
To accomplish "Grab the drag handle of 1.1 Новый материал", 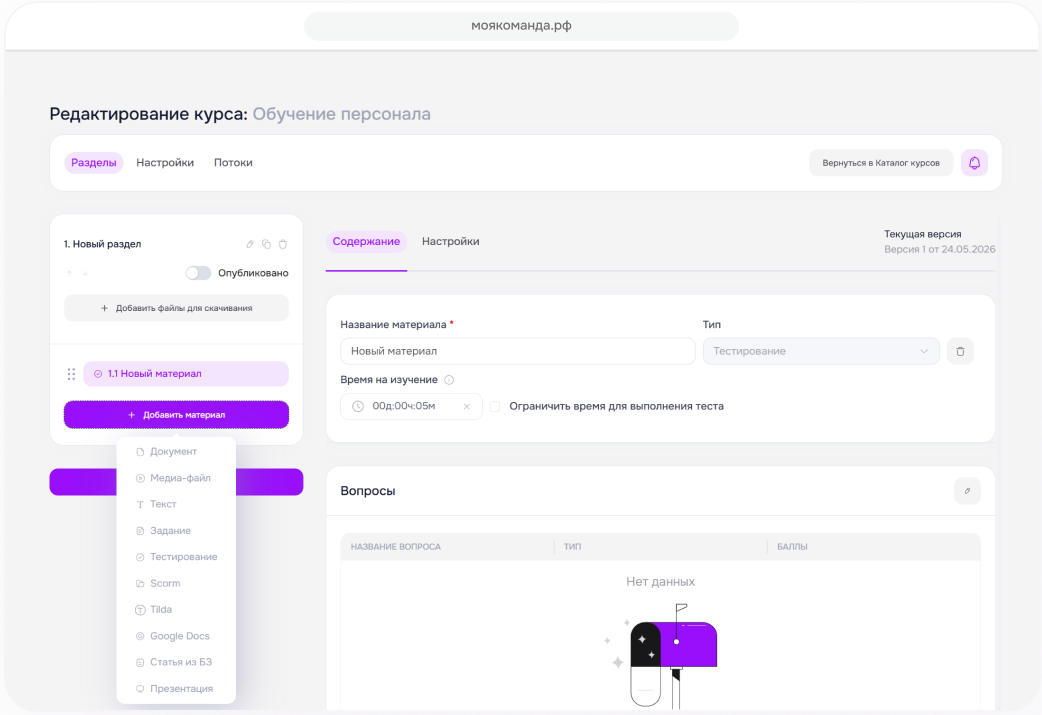I will (x=71, y=374).
